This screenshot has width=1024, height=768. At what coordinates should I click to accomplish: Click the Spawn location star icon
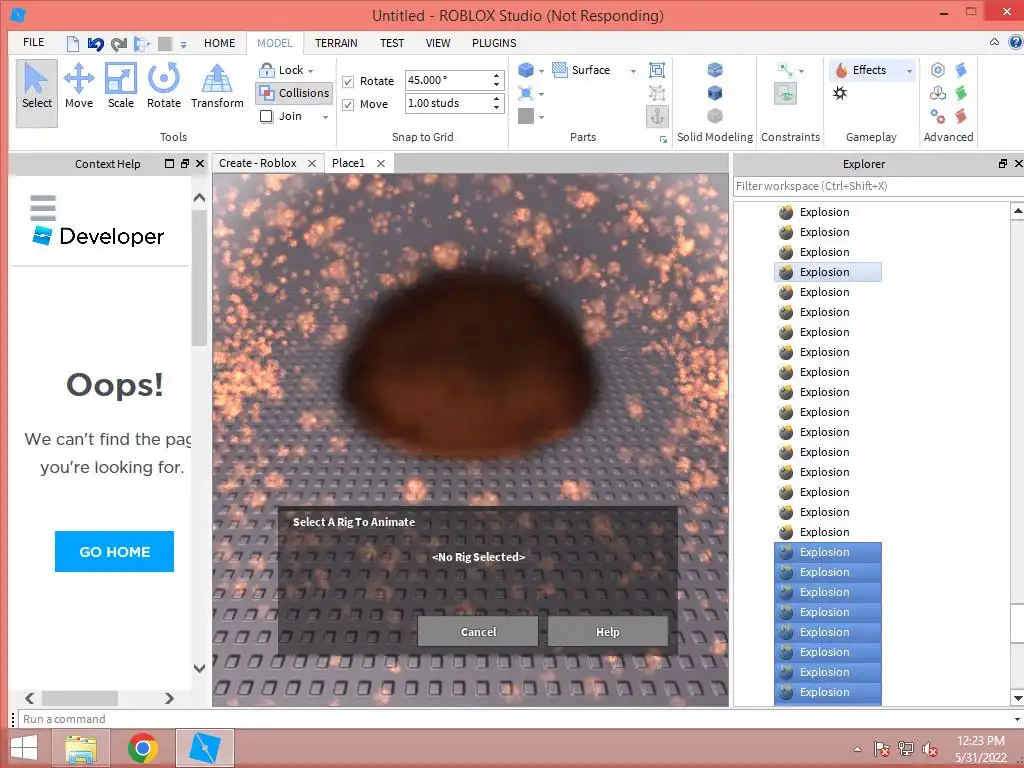click(x=840, y=93)
